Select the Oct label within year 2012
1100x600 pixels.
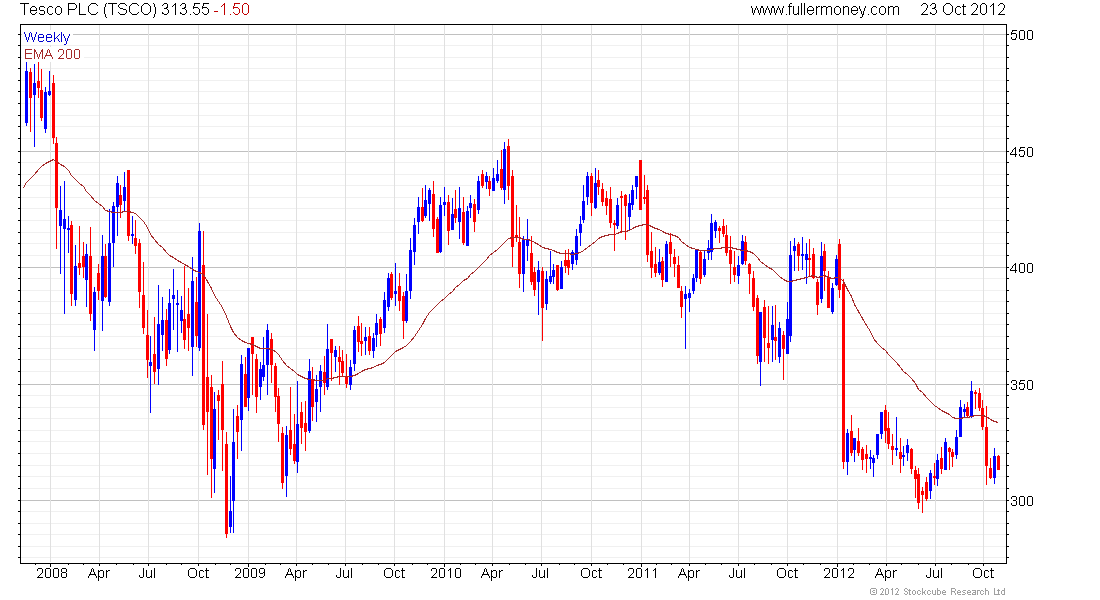coord(983,573)
